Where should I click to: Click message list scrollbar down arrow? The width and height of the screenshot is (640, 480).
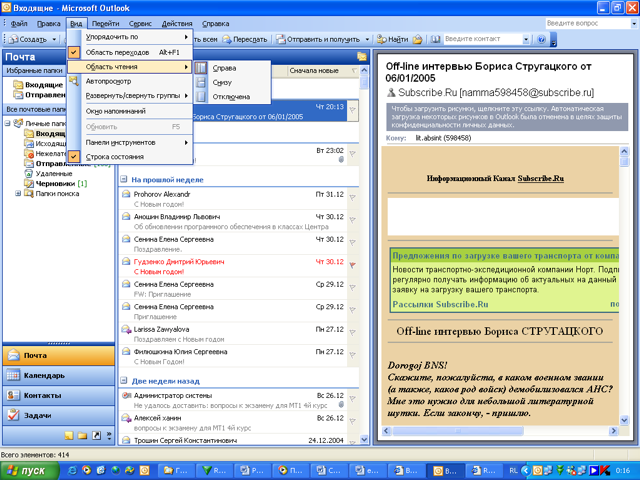coord(364,440)
